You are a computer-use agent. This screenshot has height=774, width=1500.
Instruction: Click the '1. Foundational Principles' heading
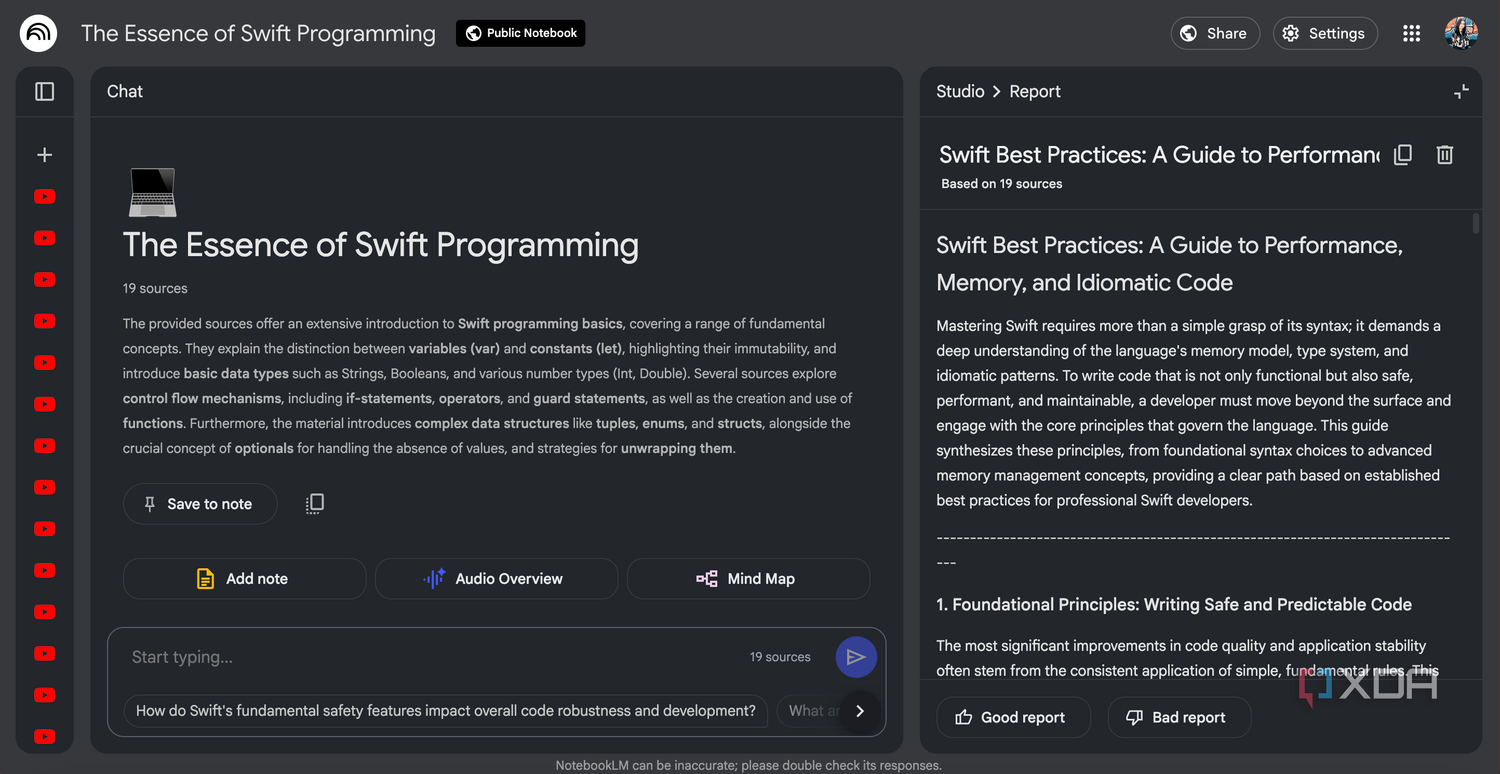tap(1174, 604)
